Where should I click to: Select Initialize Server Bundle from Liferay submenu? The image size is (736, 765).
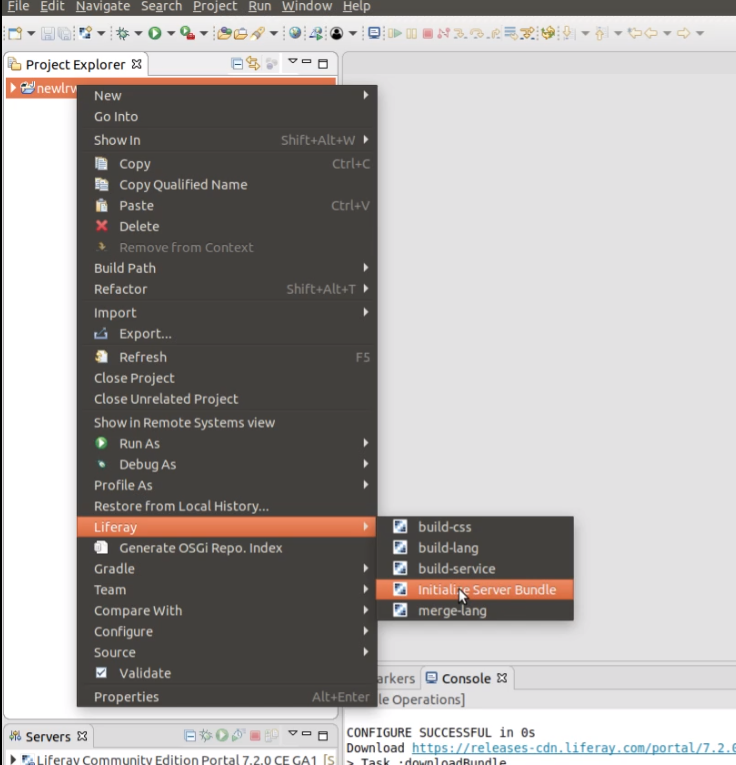point(475,589)
